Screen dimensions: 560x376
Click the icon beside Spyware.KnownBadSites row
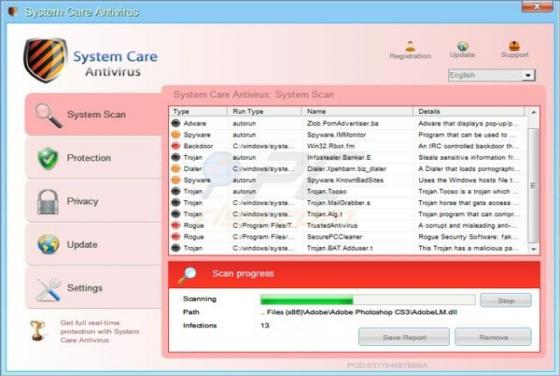[176, 180]
